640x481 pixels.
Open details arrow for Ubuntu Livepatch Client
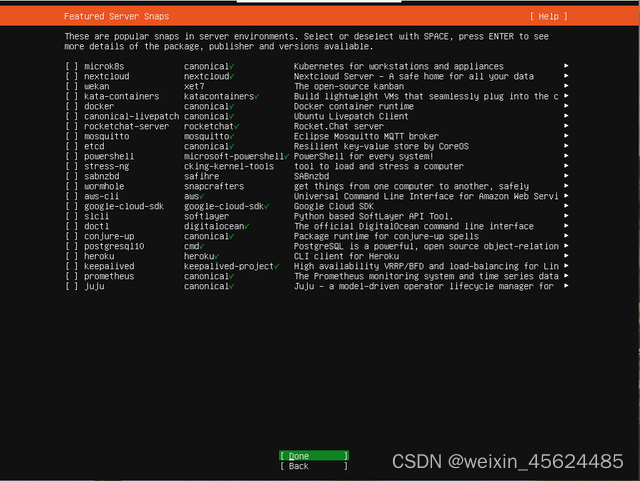[566, 116]
